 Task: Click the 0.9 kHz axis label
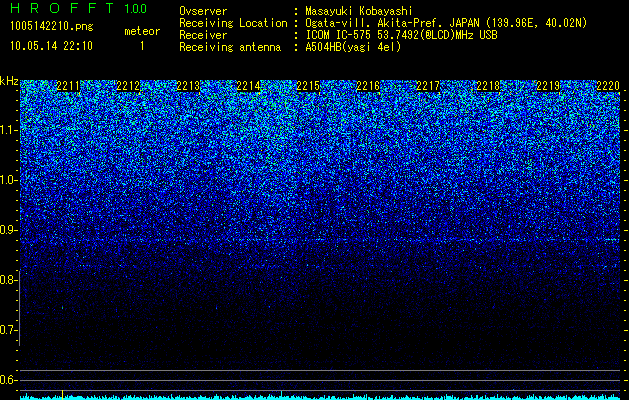point(8,230)
